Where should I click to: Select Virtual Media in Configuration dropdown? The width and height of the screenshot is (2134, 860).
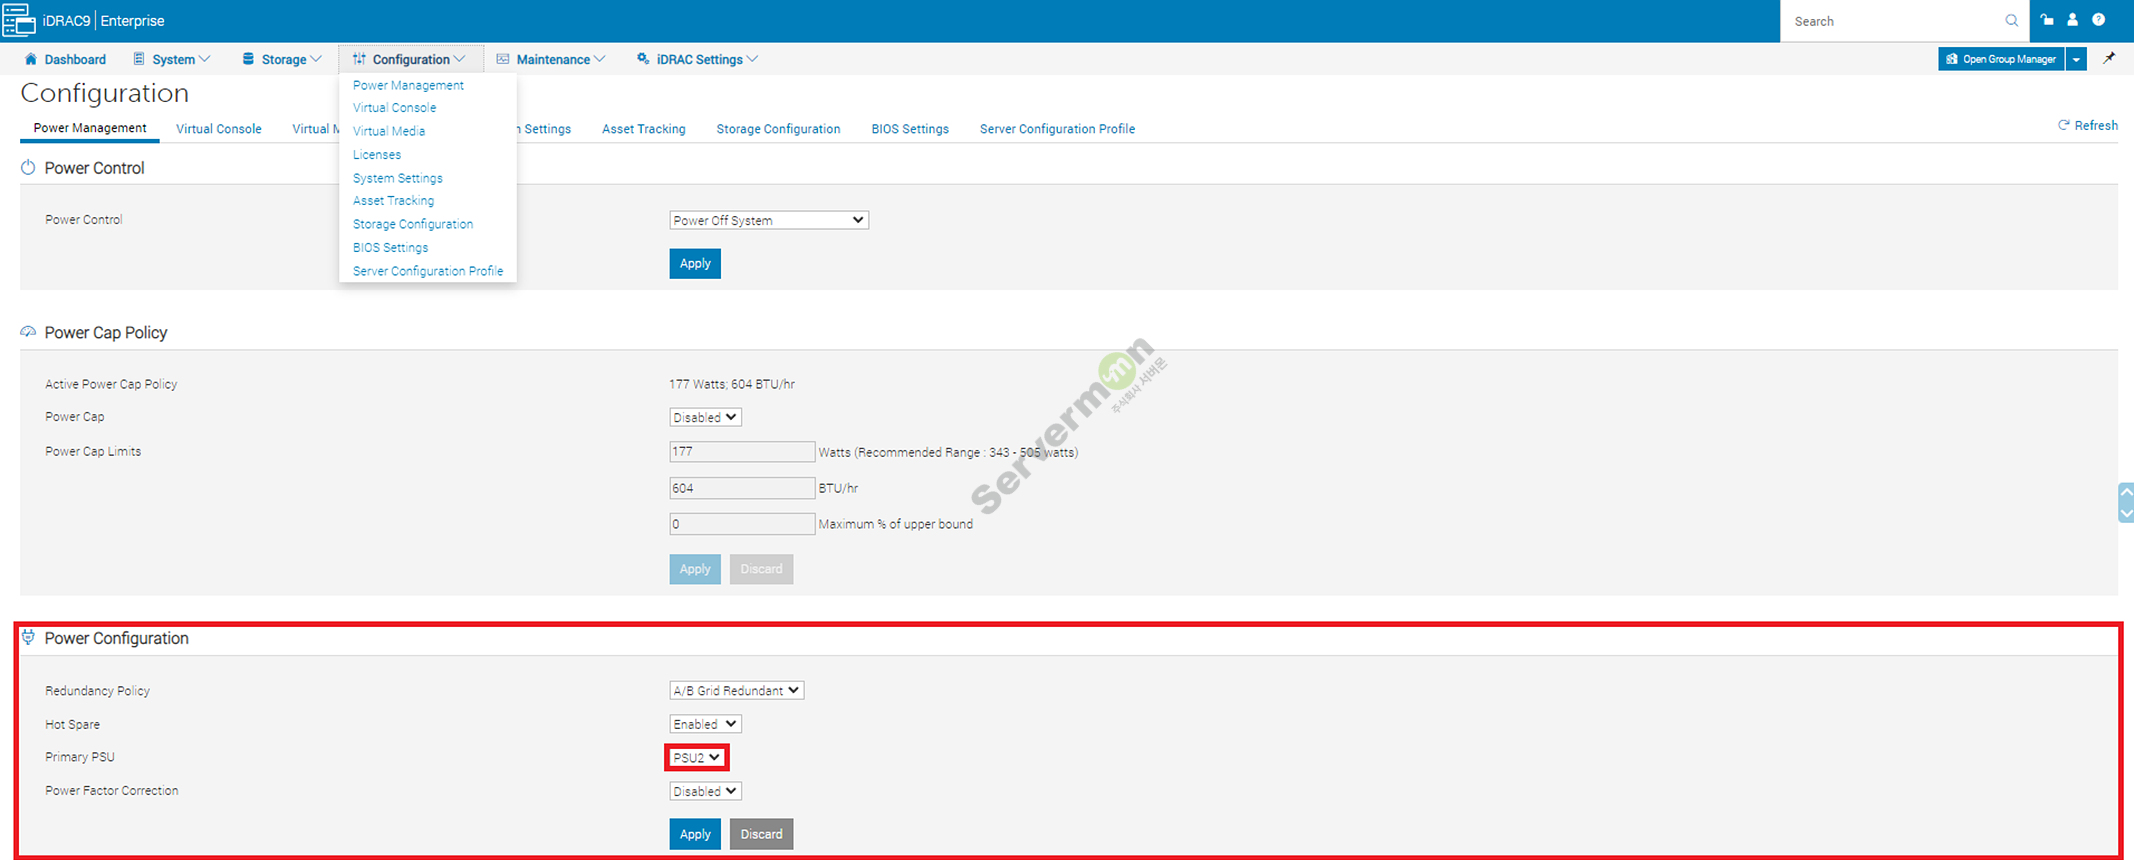pyautogui.click(x=389, y=131)
